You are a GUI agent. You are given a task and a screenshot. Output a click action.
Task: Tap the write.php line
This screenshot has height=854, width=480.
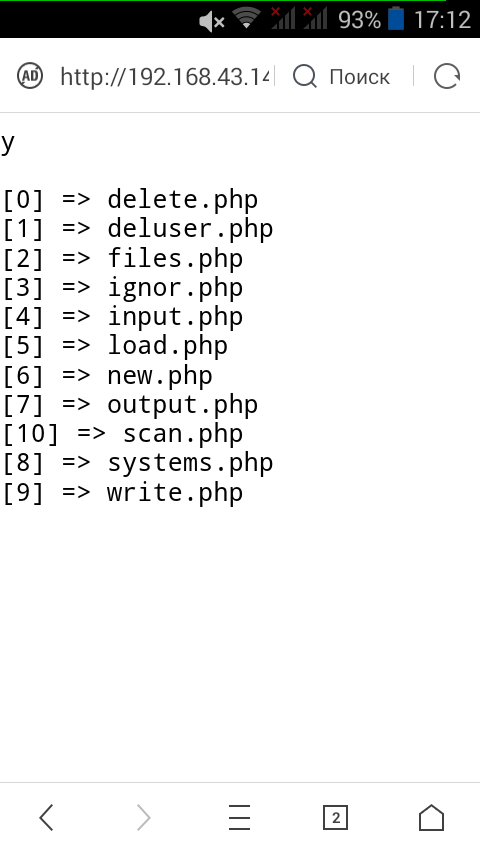[x=123, y=493]
